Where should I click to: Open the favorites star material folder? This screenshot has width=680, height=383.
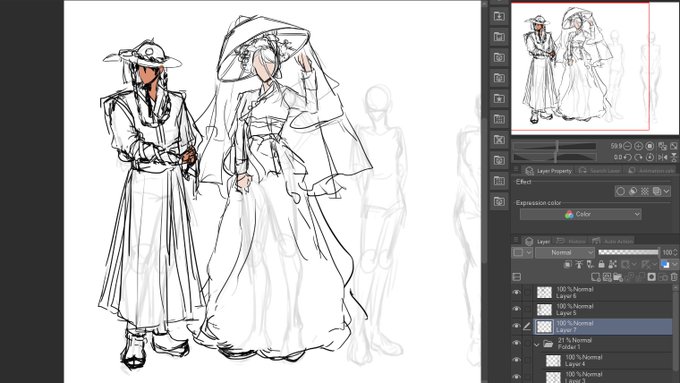coord(499,99)
